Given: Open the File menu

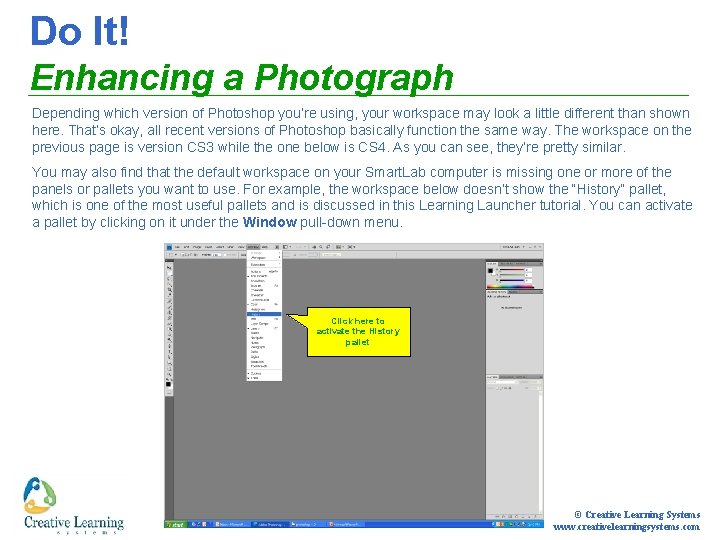Looking at the screenshot, I should pos(177,247).
